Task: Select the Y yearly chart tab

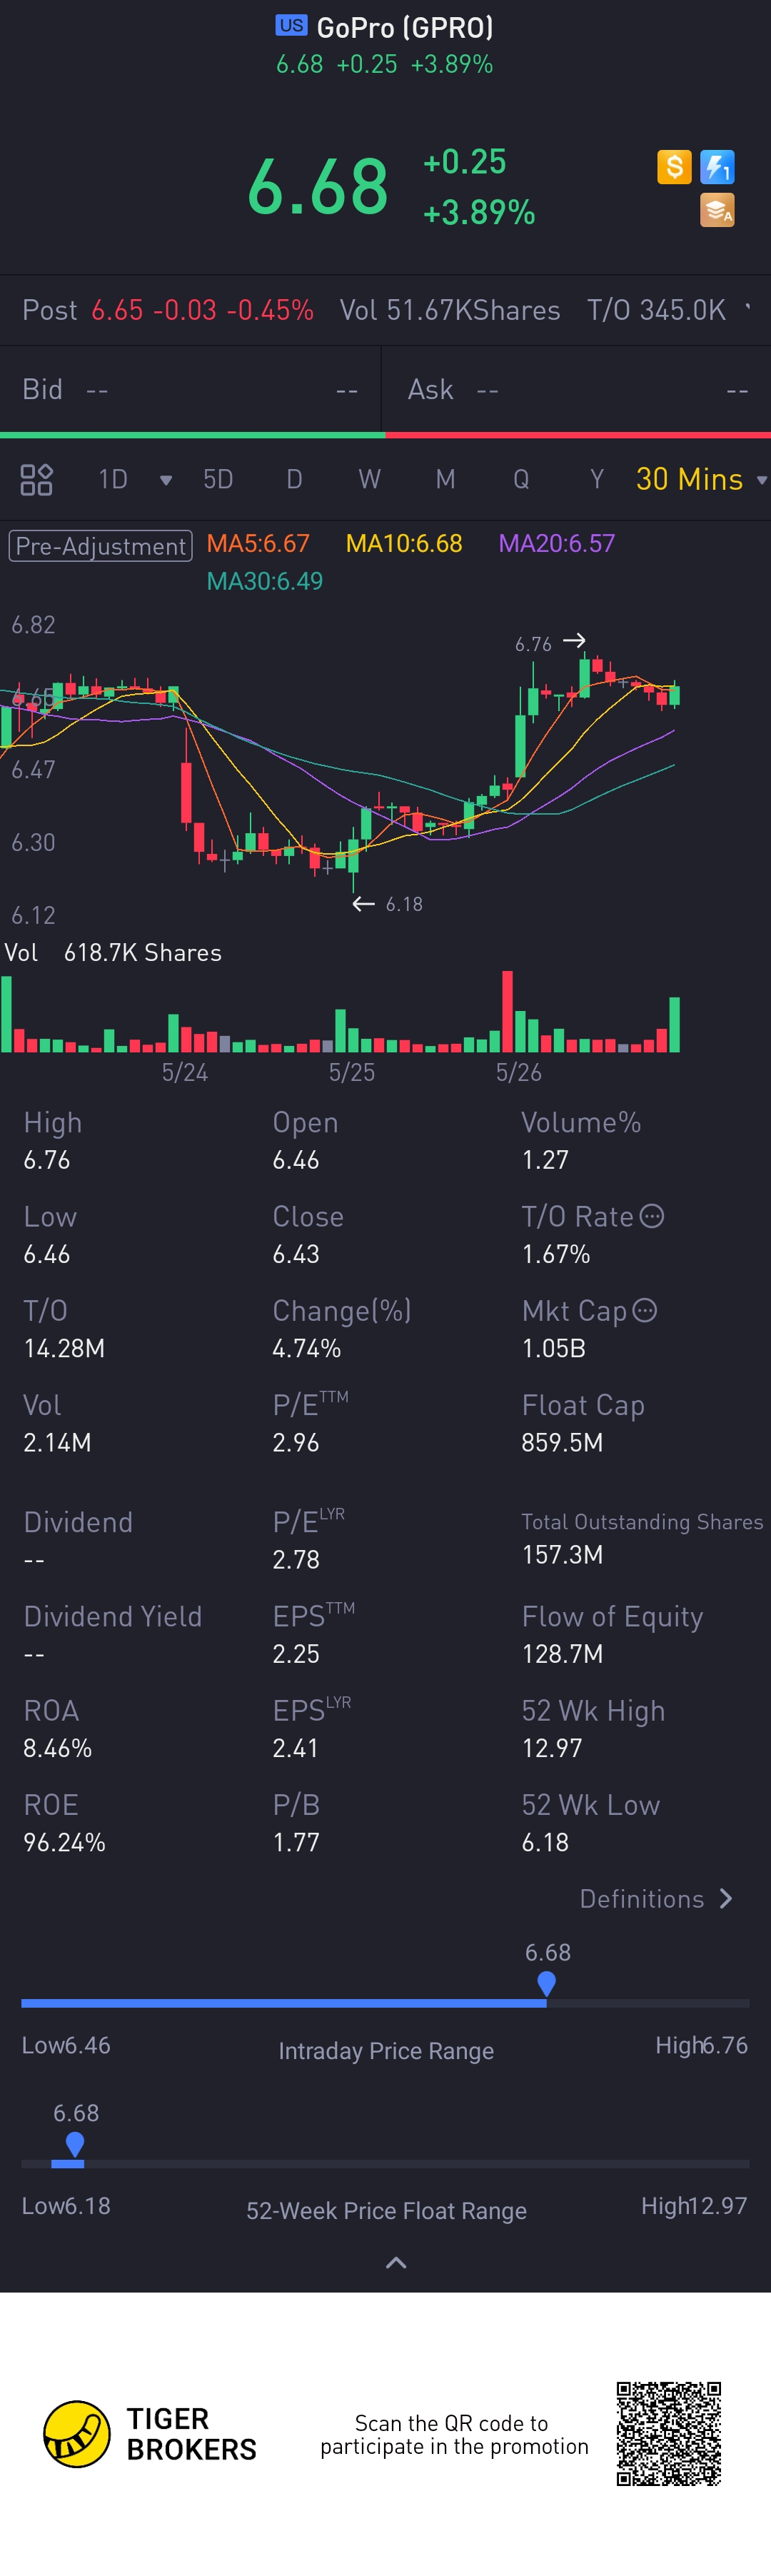Action: (597, 480)
